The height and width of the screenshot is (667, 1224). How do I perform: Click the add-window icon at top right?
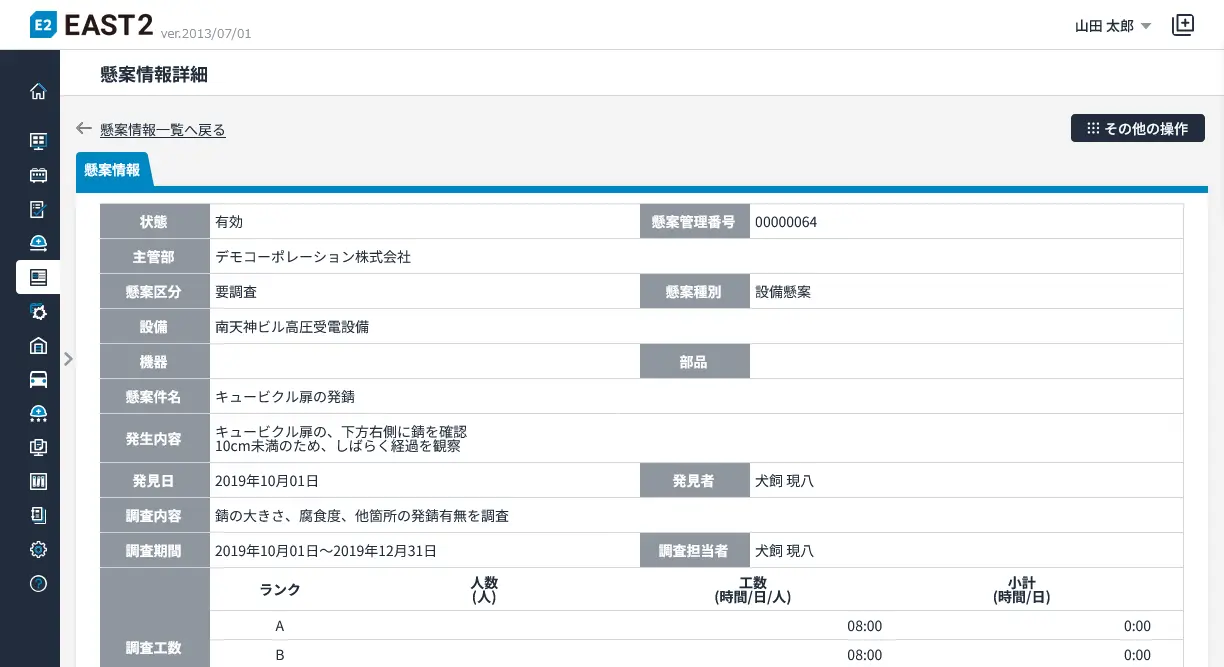[x=1183, y=25]
